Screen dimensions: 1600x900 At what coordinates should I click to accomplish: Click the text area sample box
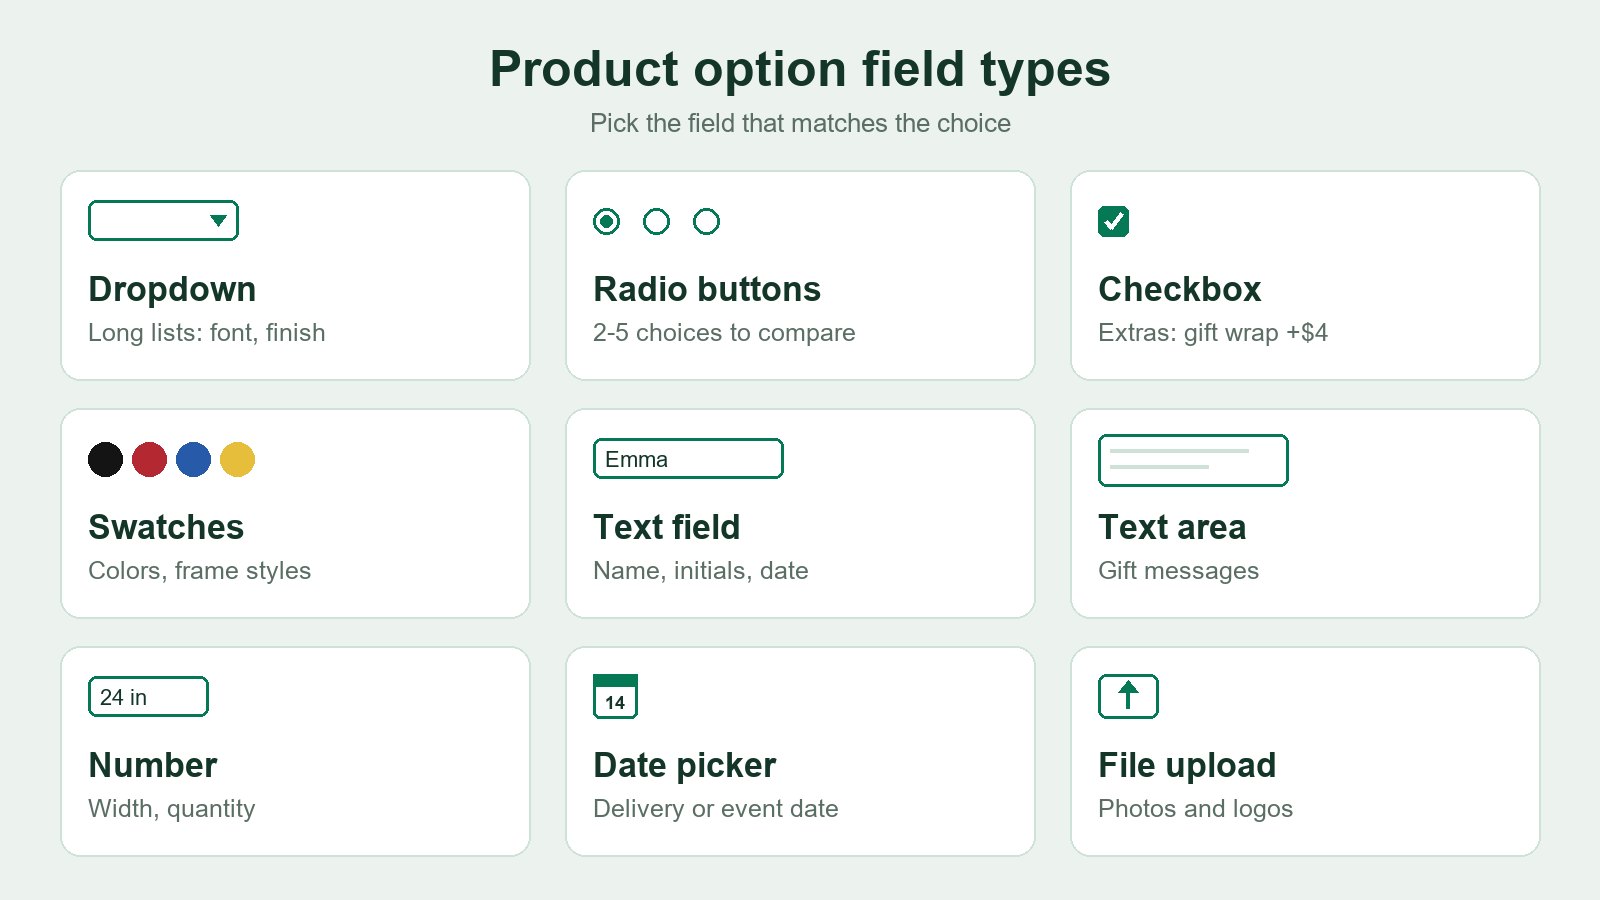tap(1193, 460)
